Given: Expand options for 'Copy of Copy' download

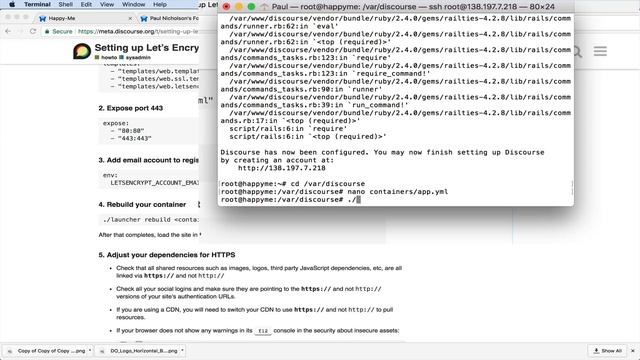Looking at the screenshot, I should pos(89,350).
